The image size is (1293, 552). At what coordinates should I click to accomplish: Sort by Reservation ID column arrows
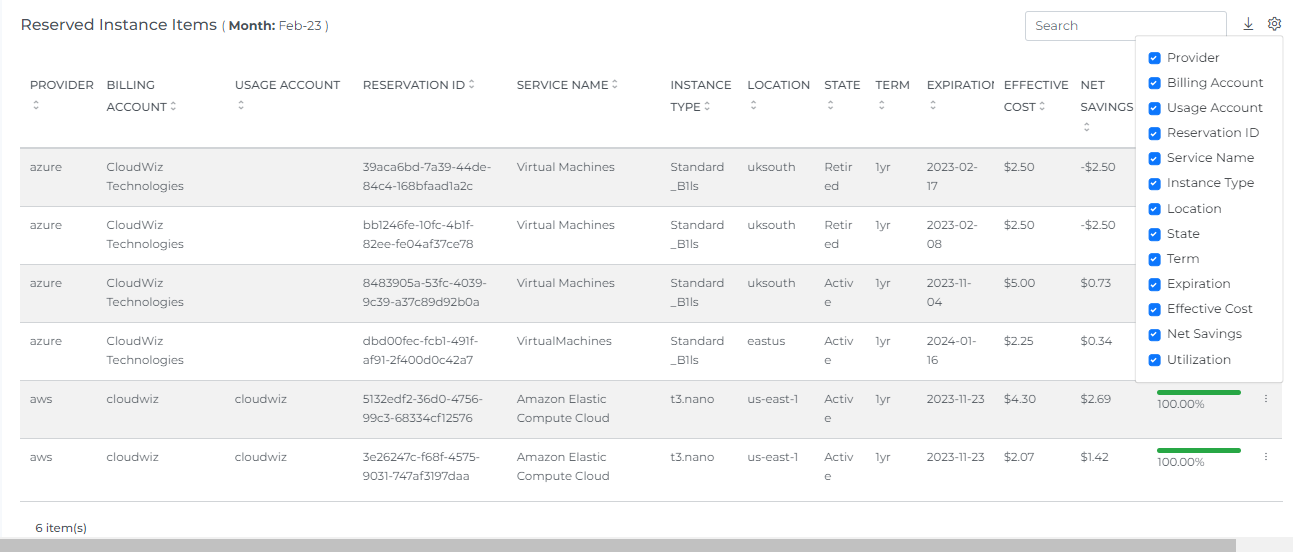472,85
